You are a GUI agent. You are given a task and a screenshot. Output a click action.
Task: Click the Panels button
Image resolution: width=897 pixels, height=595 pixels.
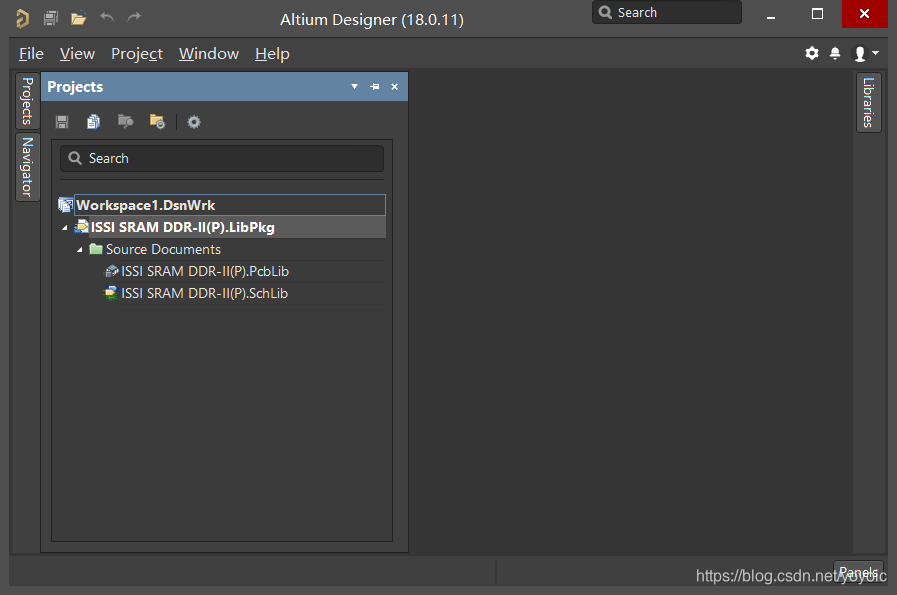click(x=858, y=572)
